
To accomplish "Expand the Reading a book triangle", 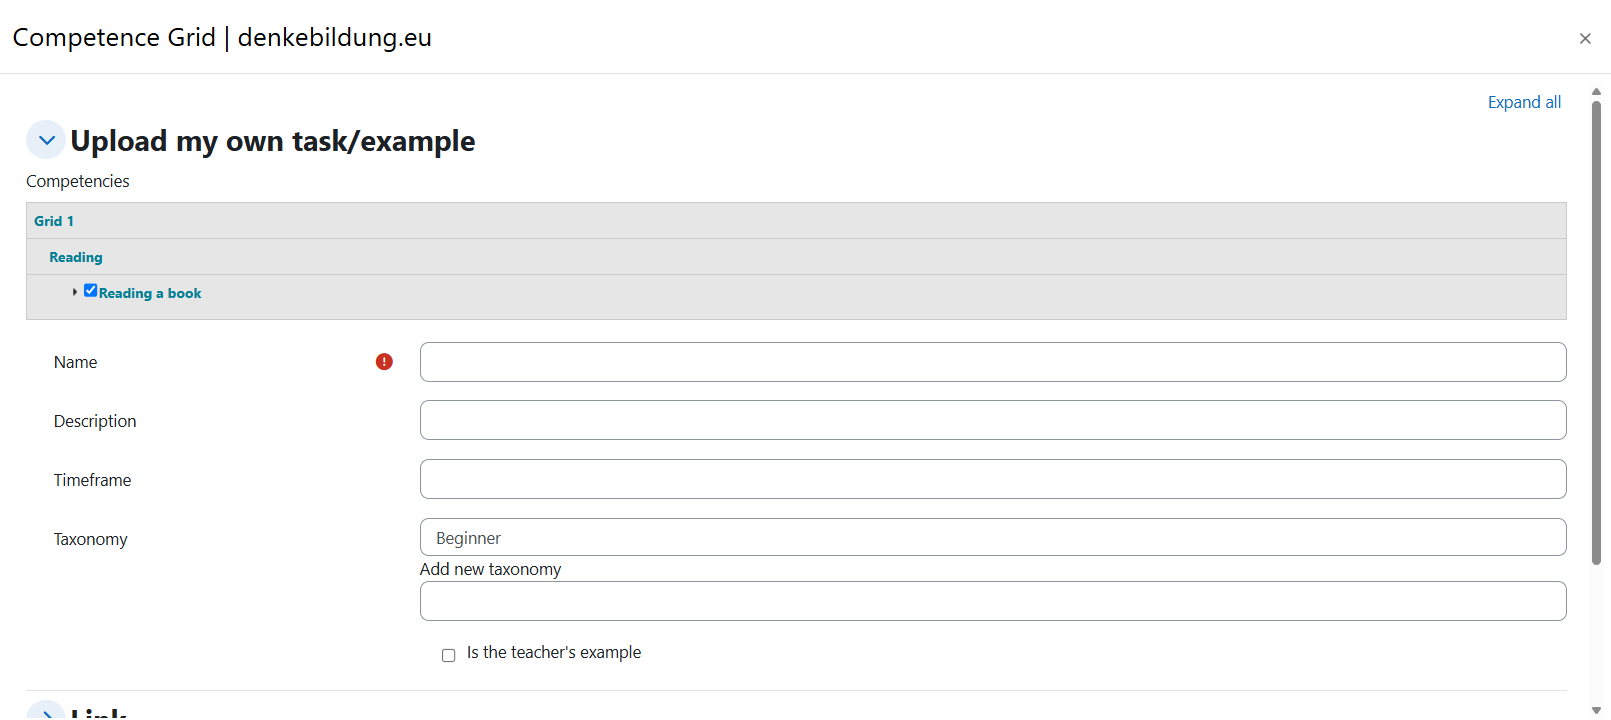I will point(75,292).
